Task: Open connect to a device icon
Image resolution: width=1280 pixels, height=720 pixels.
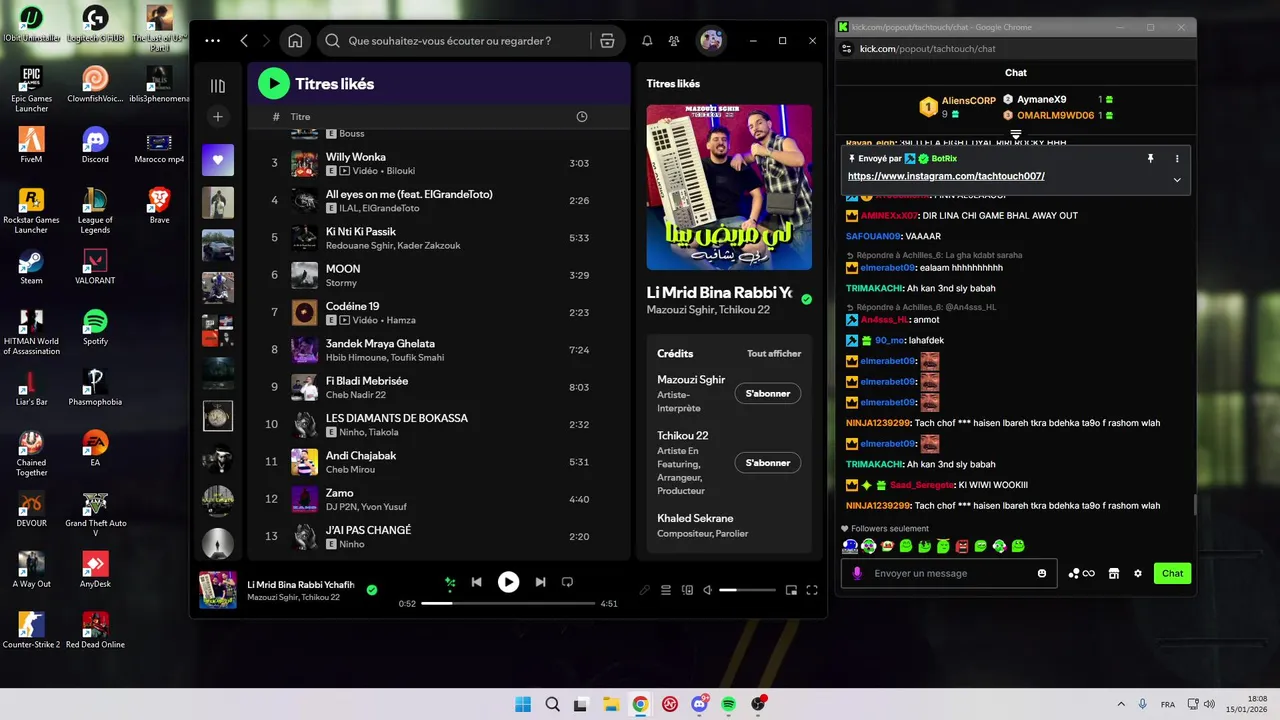Action: (x=687, y=590)
